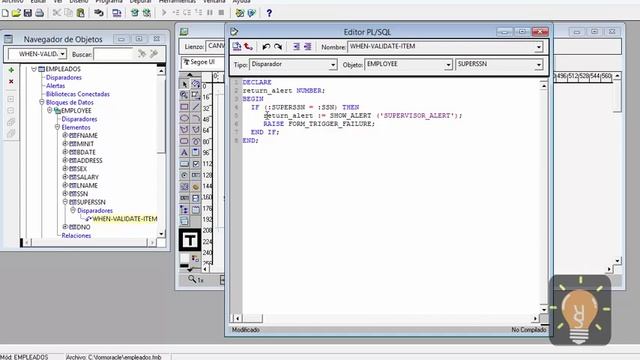Click the 'No Compilado' status text

point(529,329)
